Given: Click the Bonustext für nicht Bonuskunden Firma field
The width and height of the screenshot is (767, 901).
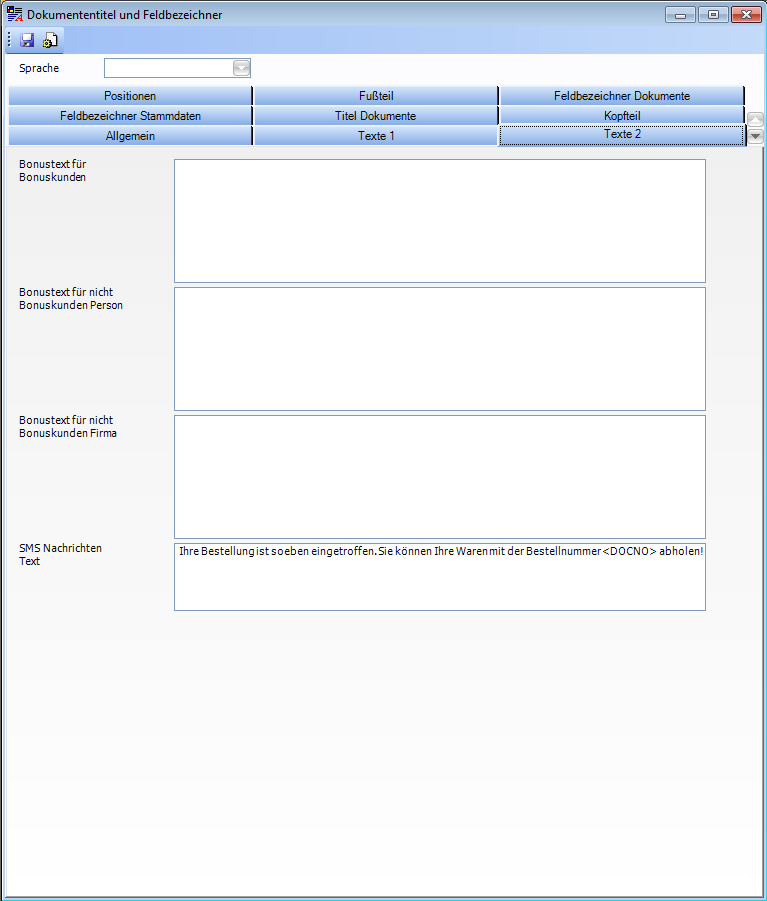Looking at the screenshot, I should click(439, 476).
